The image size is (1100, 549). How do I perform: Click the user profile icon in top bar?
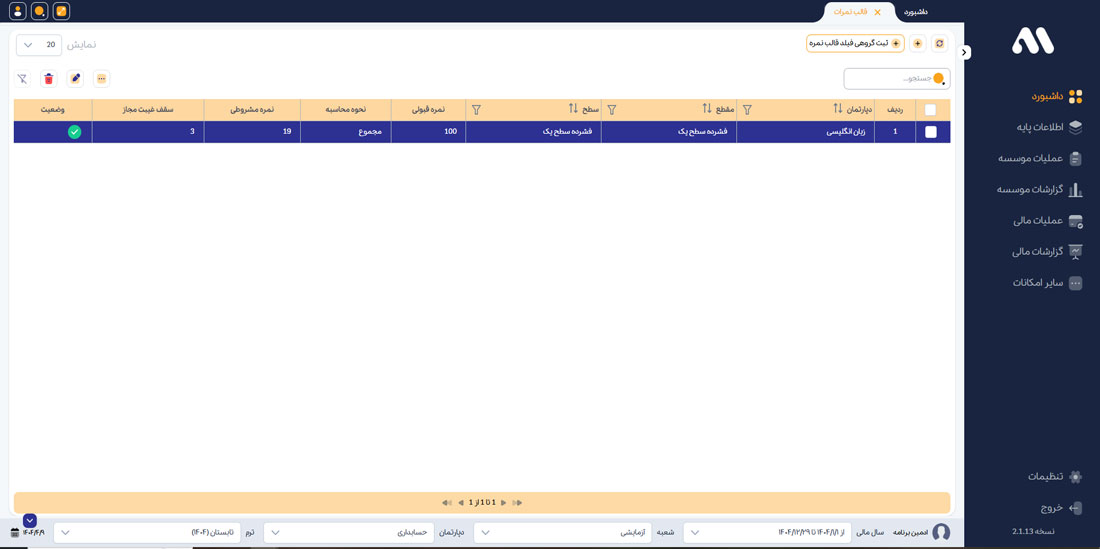(17, 11)
